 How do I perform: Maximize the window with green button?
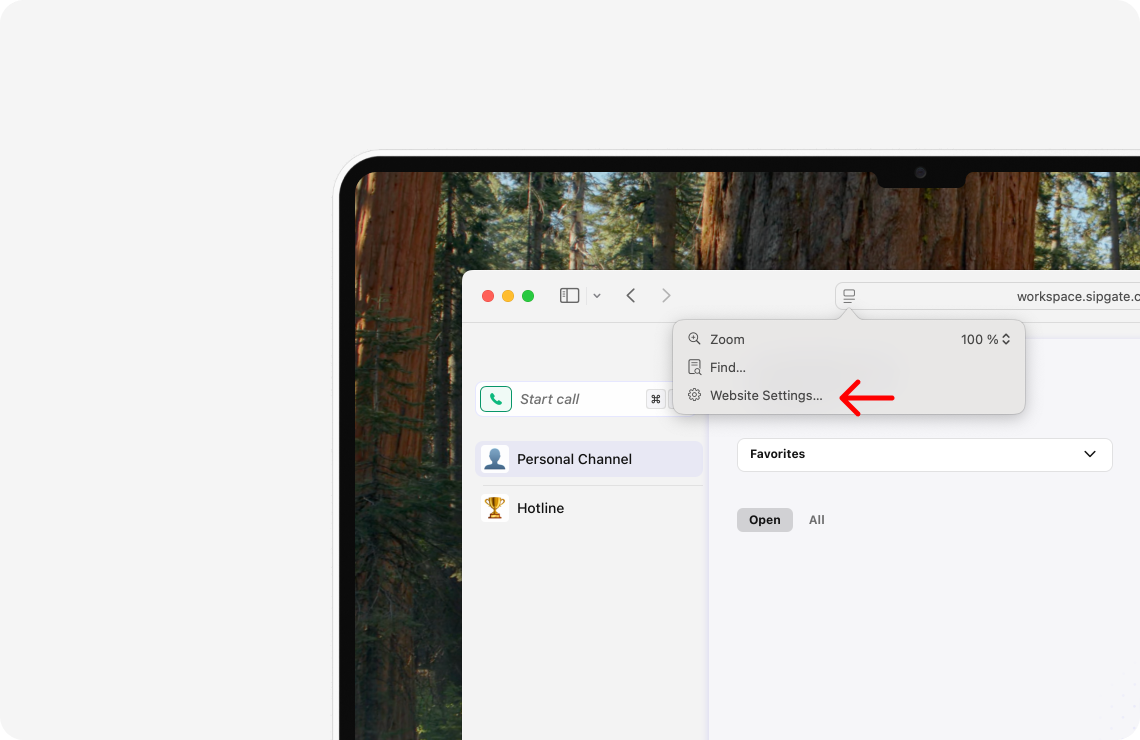(x=529, y=296)
